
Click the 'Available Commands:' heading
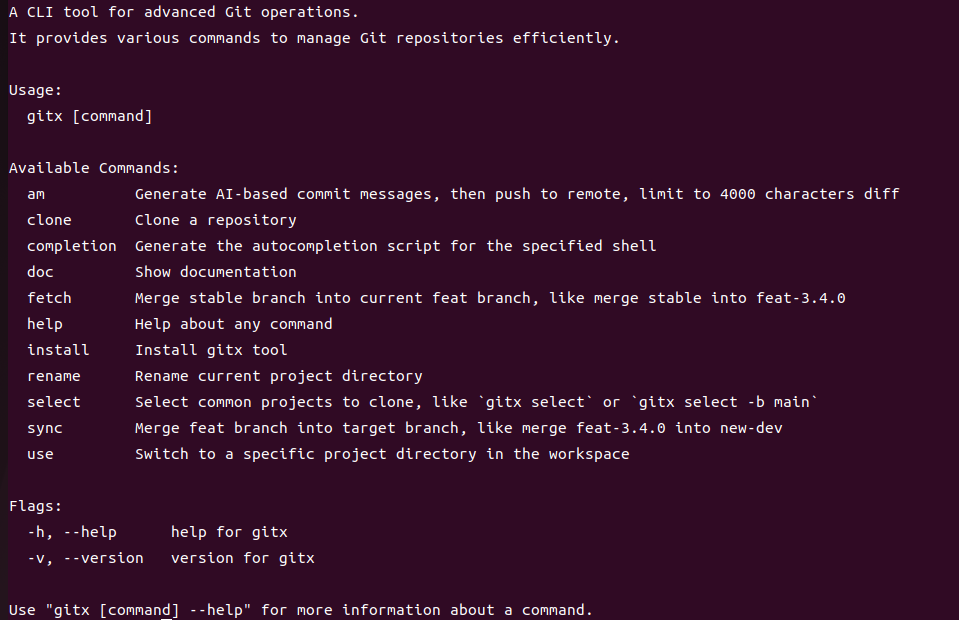click(x=94, y=168)
